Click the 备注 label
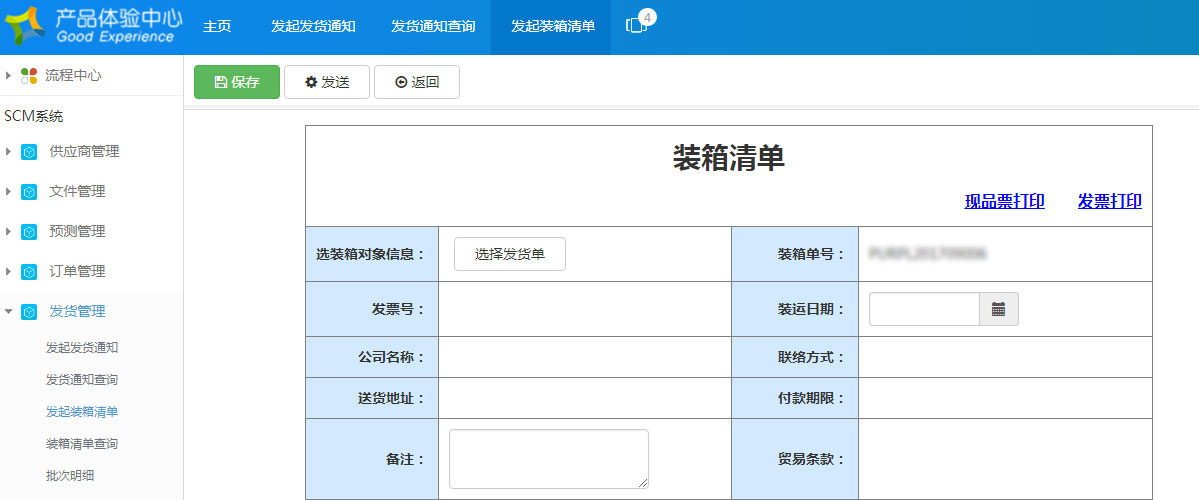 pos(405,459)
